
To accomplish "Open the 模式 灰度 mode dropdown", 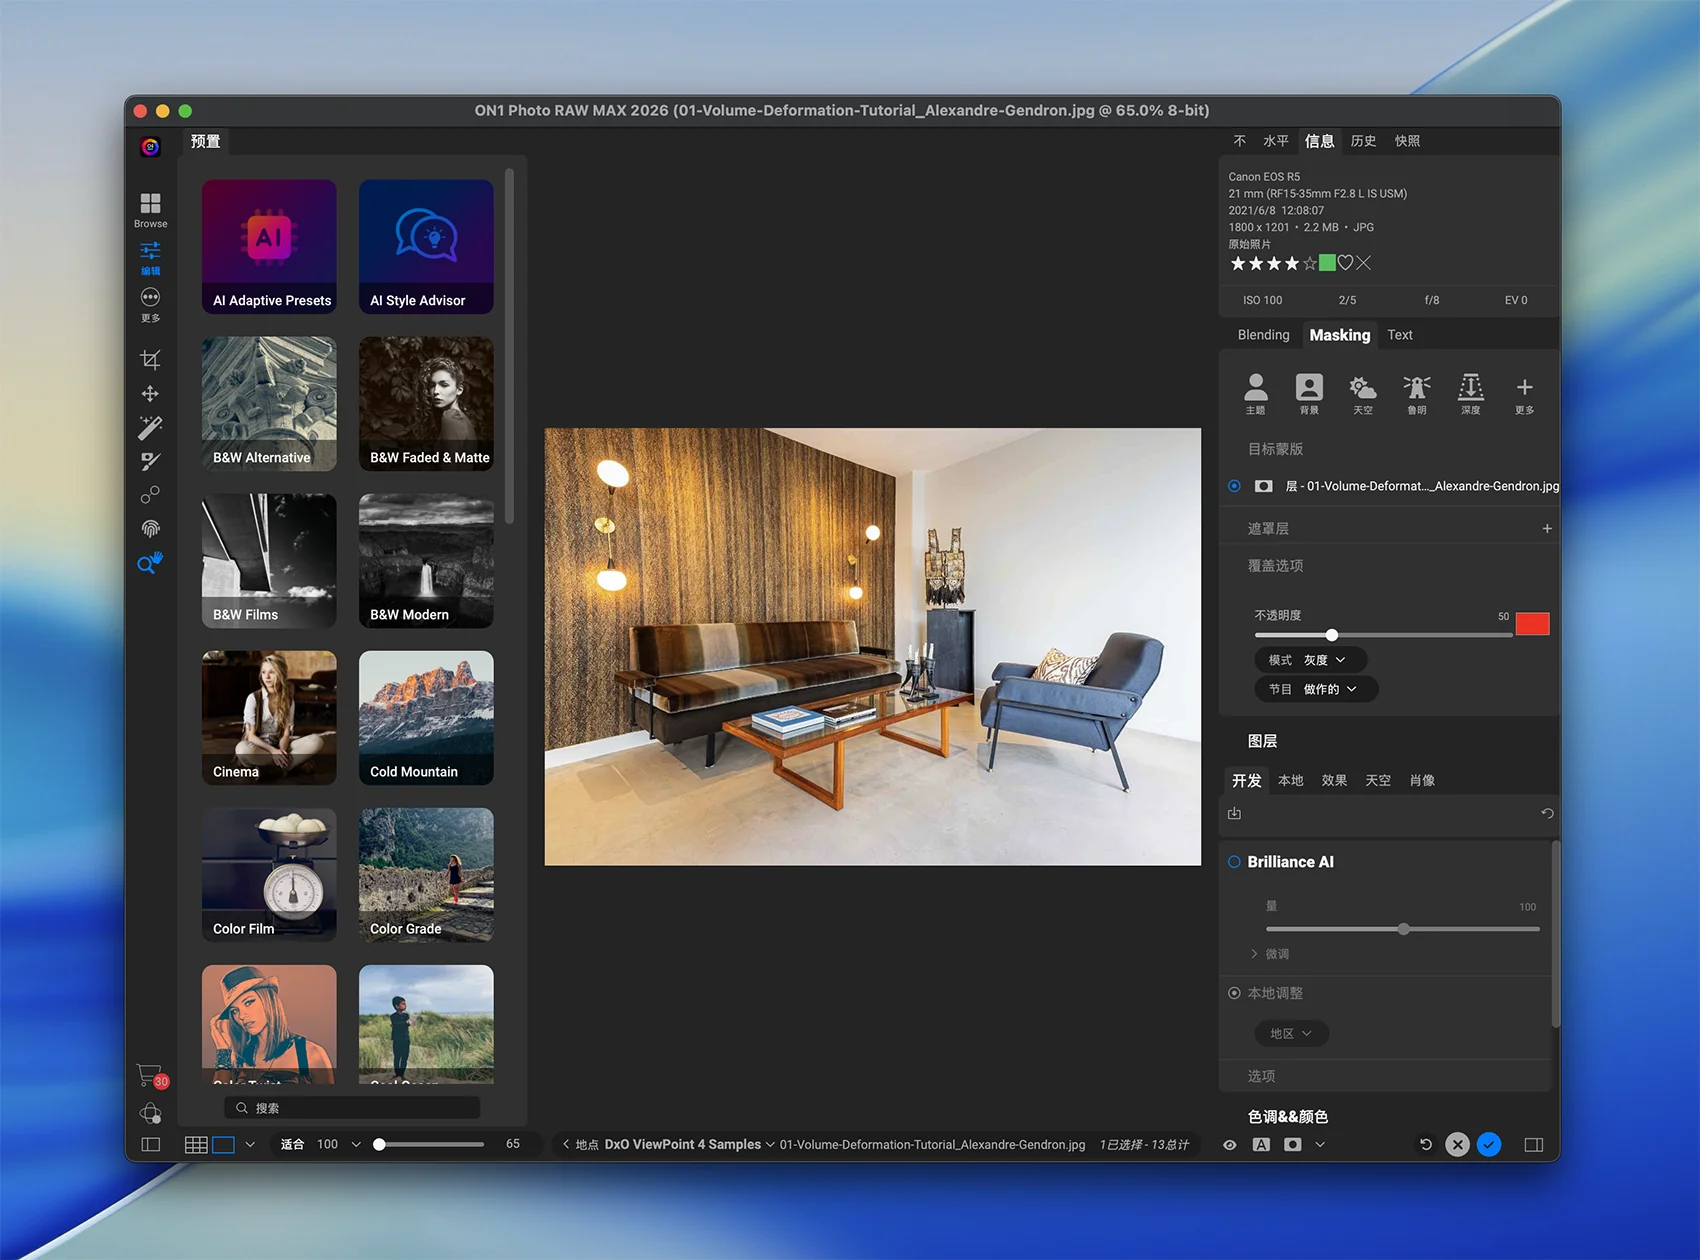I will (x=1309, y=660).
